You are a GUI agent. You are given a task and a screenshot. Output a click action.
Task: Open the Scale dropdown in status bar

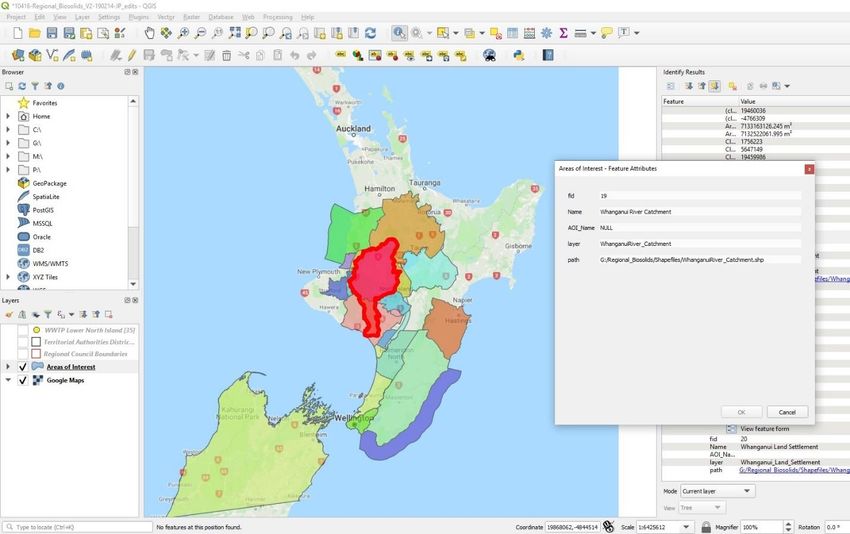(686, 527)
